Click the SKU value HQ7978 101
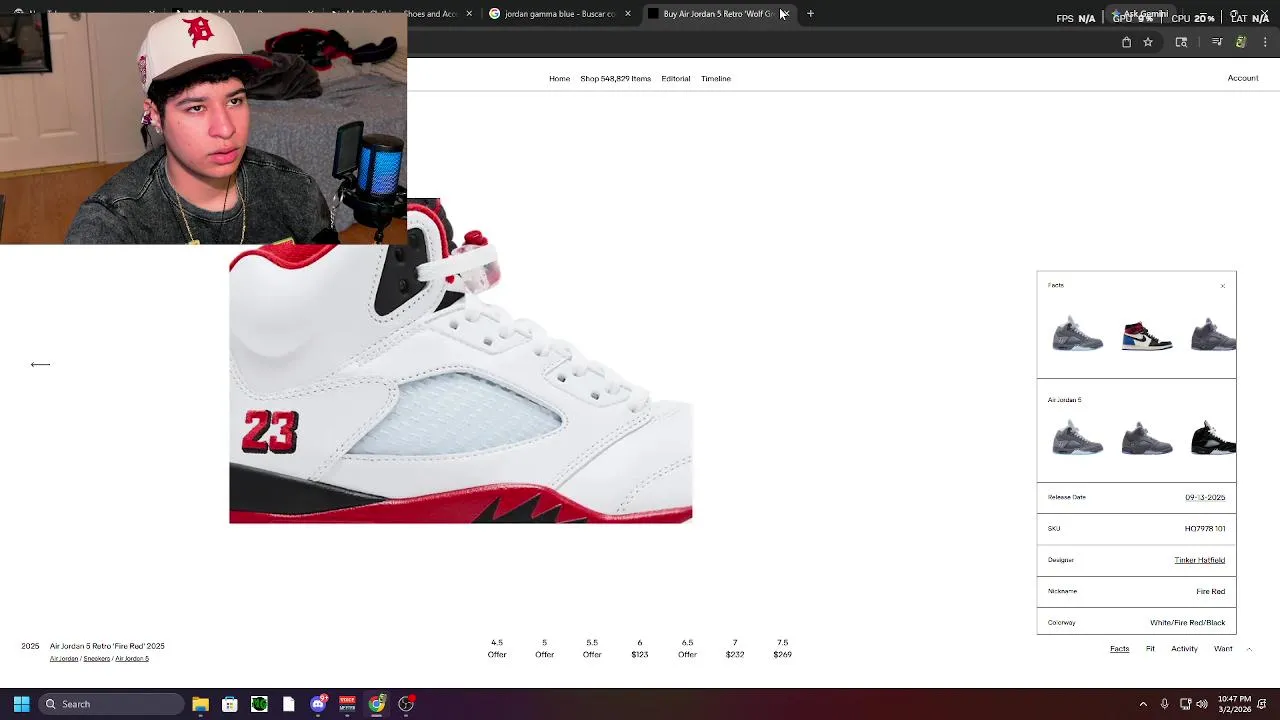The image size is (1280, 720). point(1205,528)
